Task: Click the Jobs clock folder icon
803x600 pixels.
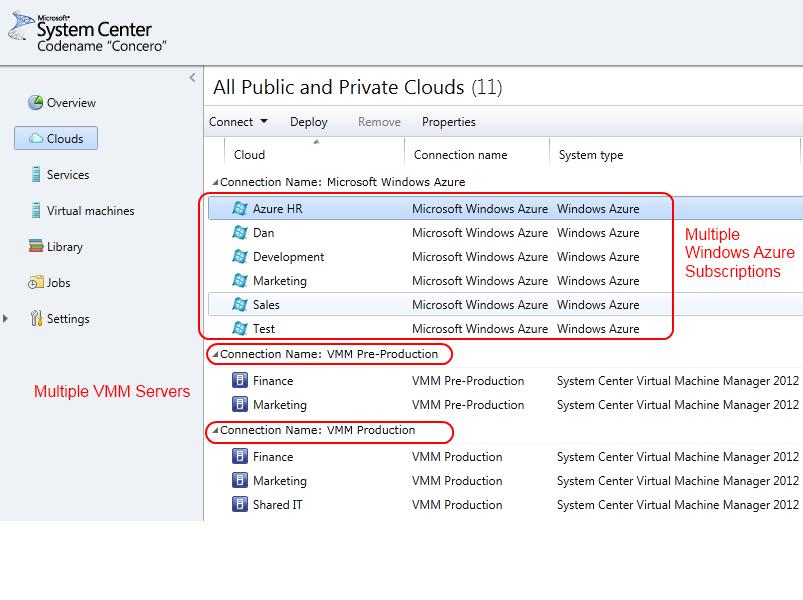Action: click(36, 282)
